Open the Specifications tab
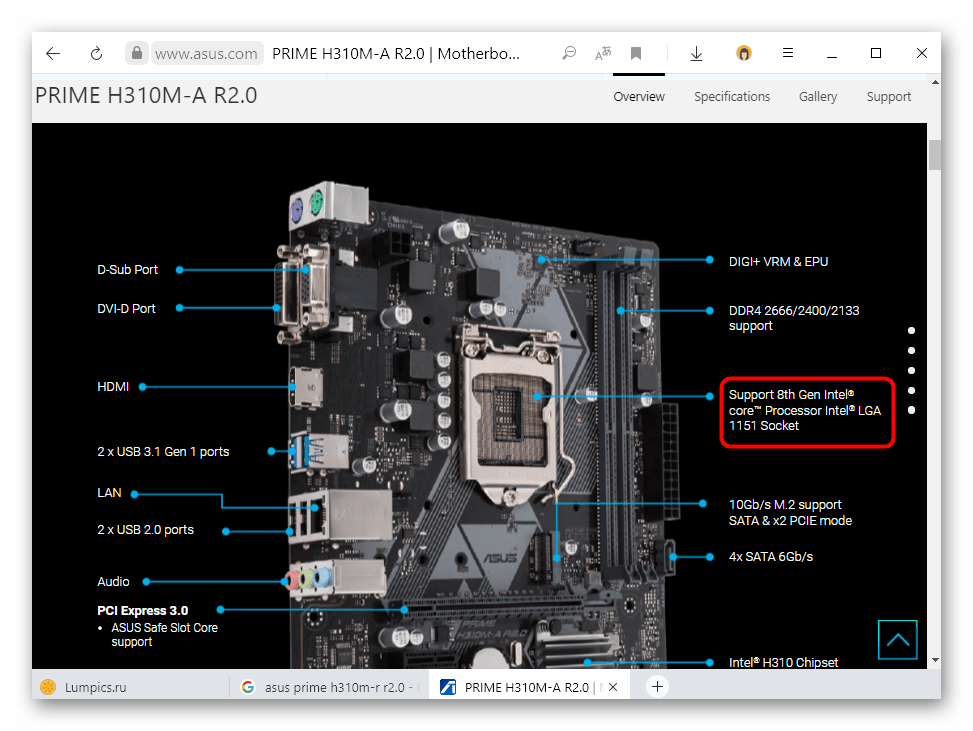The height and width of the screenshot is (731, 973). [x=732, y=97]
